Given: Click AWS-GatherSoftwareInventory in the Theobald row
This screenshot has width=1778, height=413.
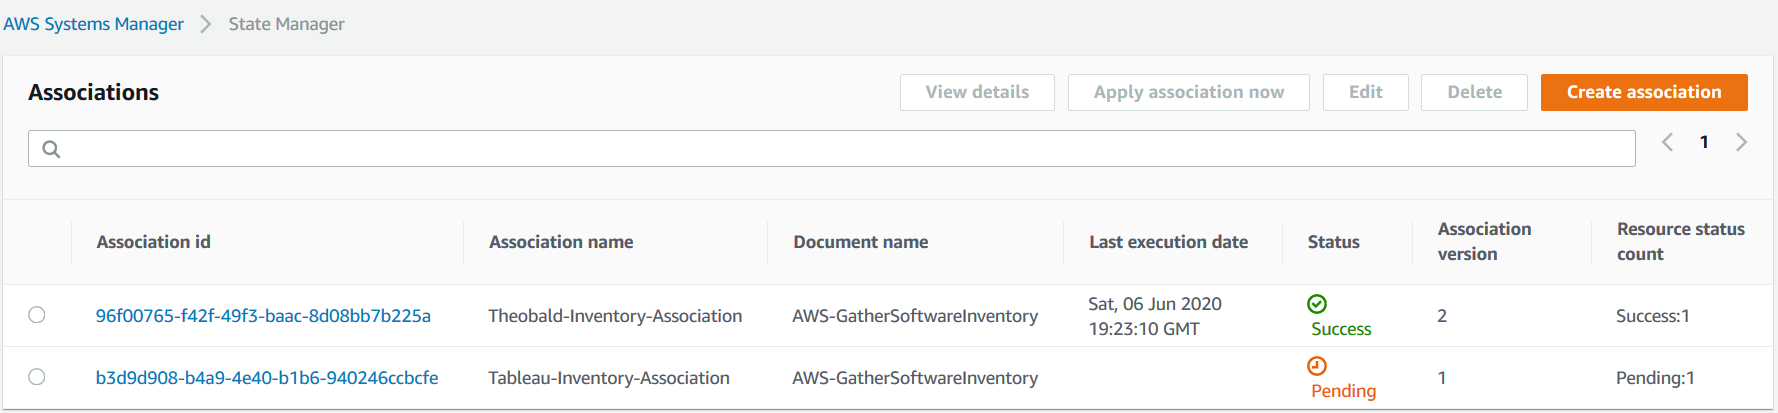Looking at the screenshot, I should tap(915, 316).
